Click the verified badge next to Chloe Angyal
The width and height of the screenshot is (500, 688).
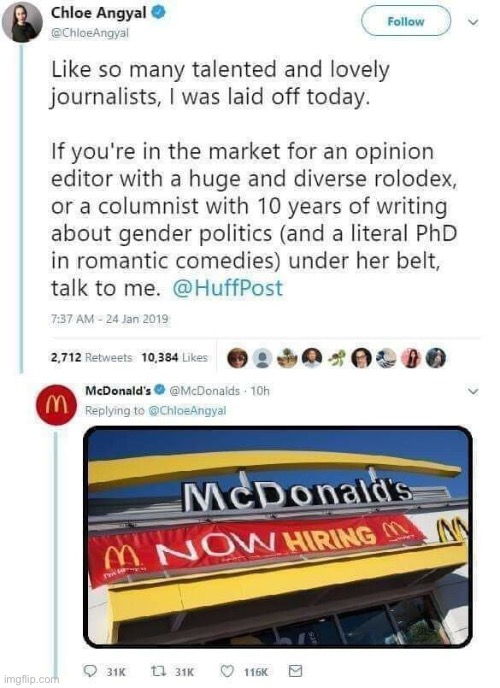pyautogui.click(x=158, y=13)
